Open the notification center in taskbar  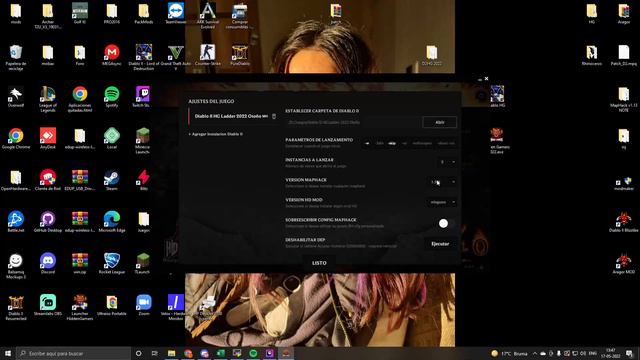629,353
